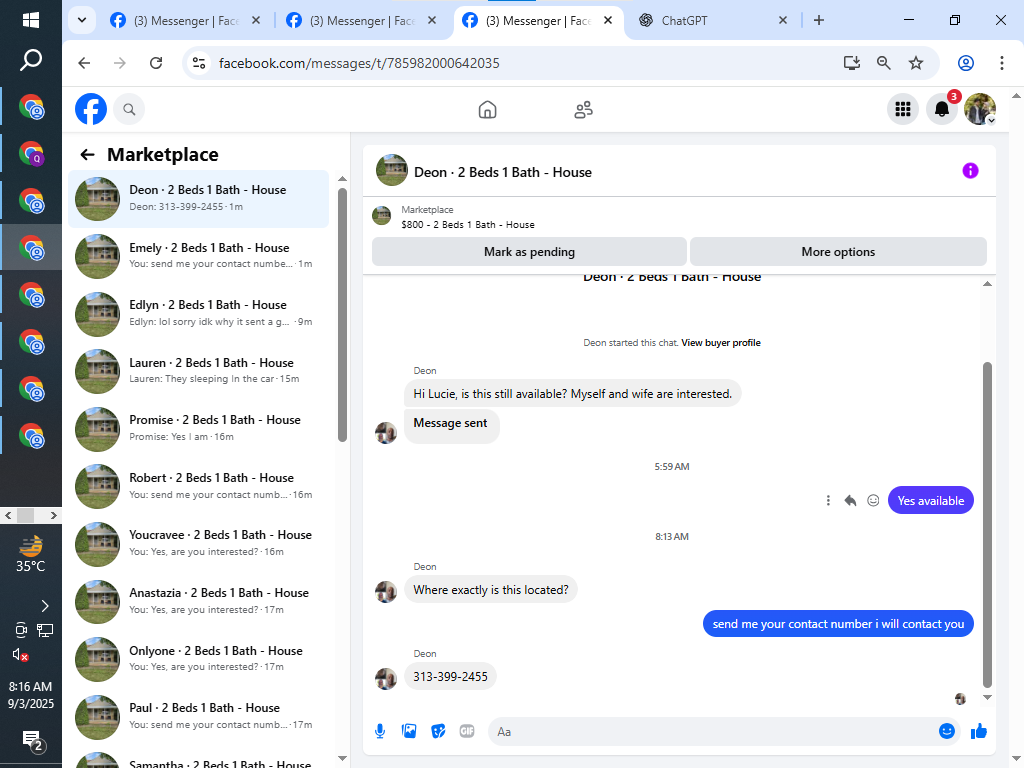The image size is (1024, 768).
Task: Open Facebook notifications bell
Action: click(x=941, y=109)
